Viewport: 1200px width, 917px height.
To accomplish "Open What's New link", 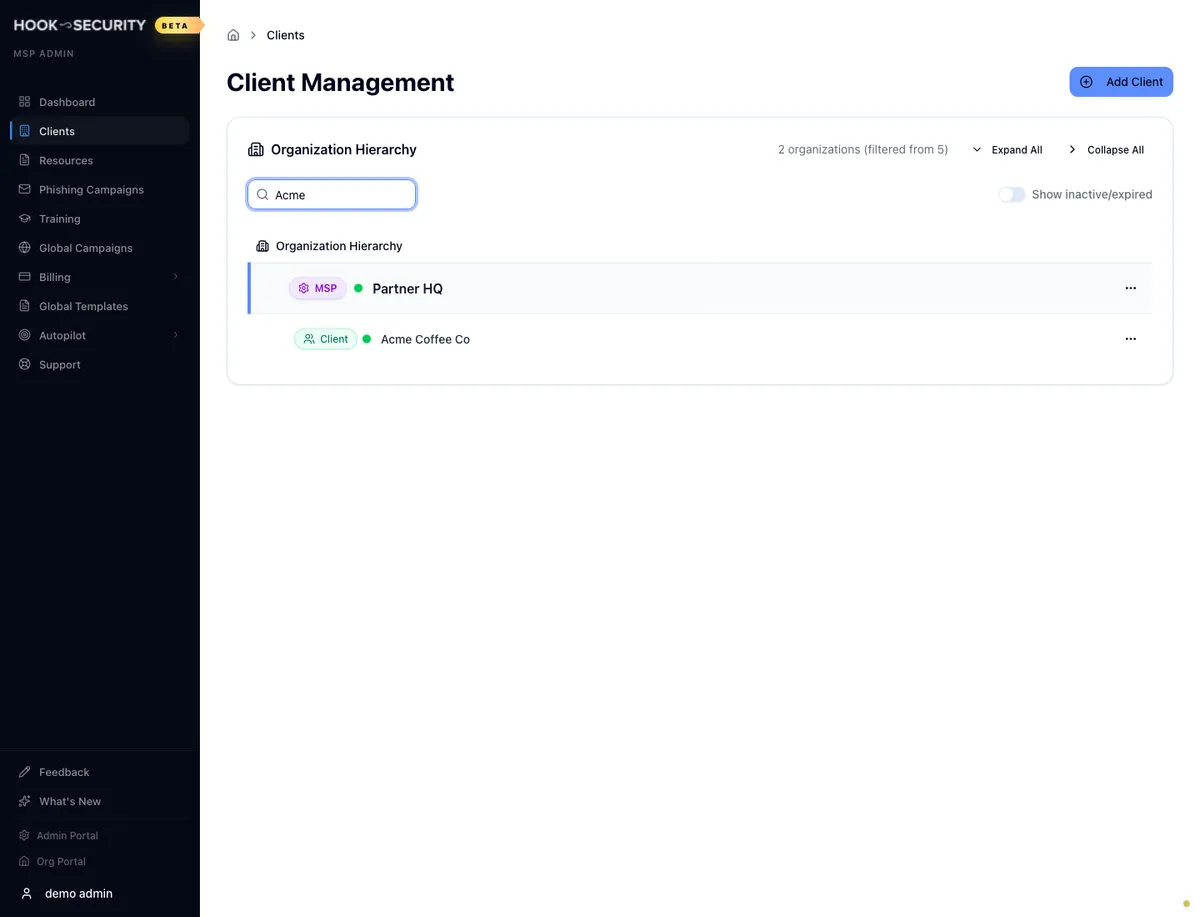I will tap(100, 801).
